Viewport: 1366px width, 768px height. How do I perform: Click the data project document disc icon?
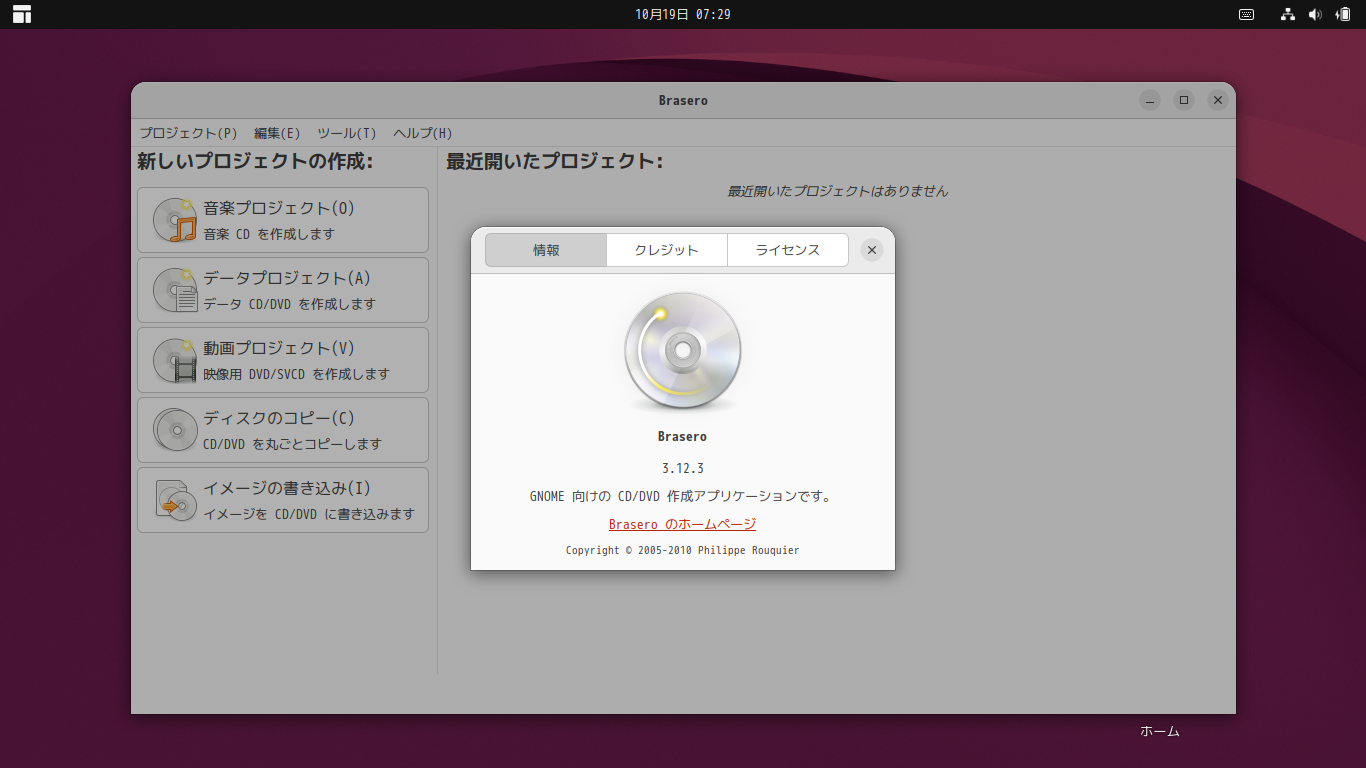click(175, 290)
